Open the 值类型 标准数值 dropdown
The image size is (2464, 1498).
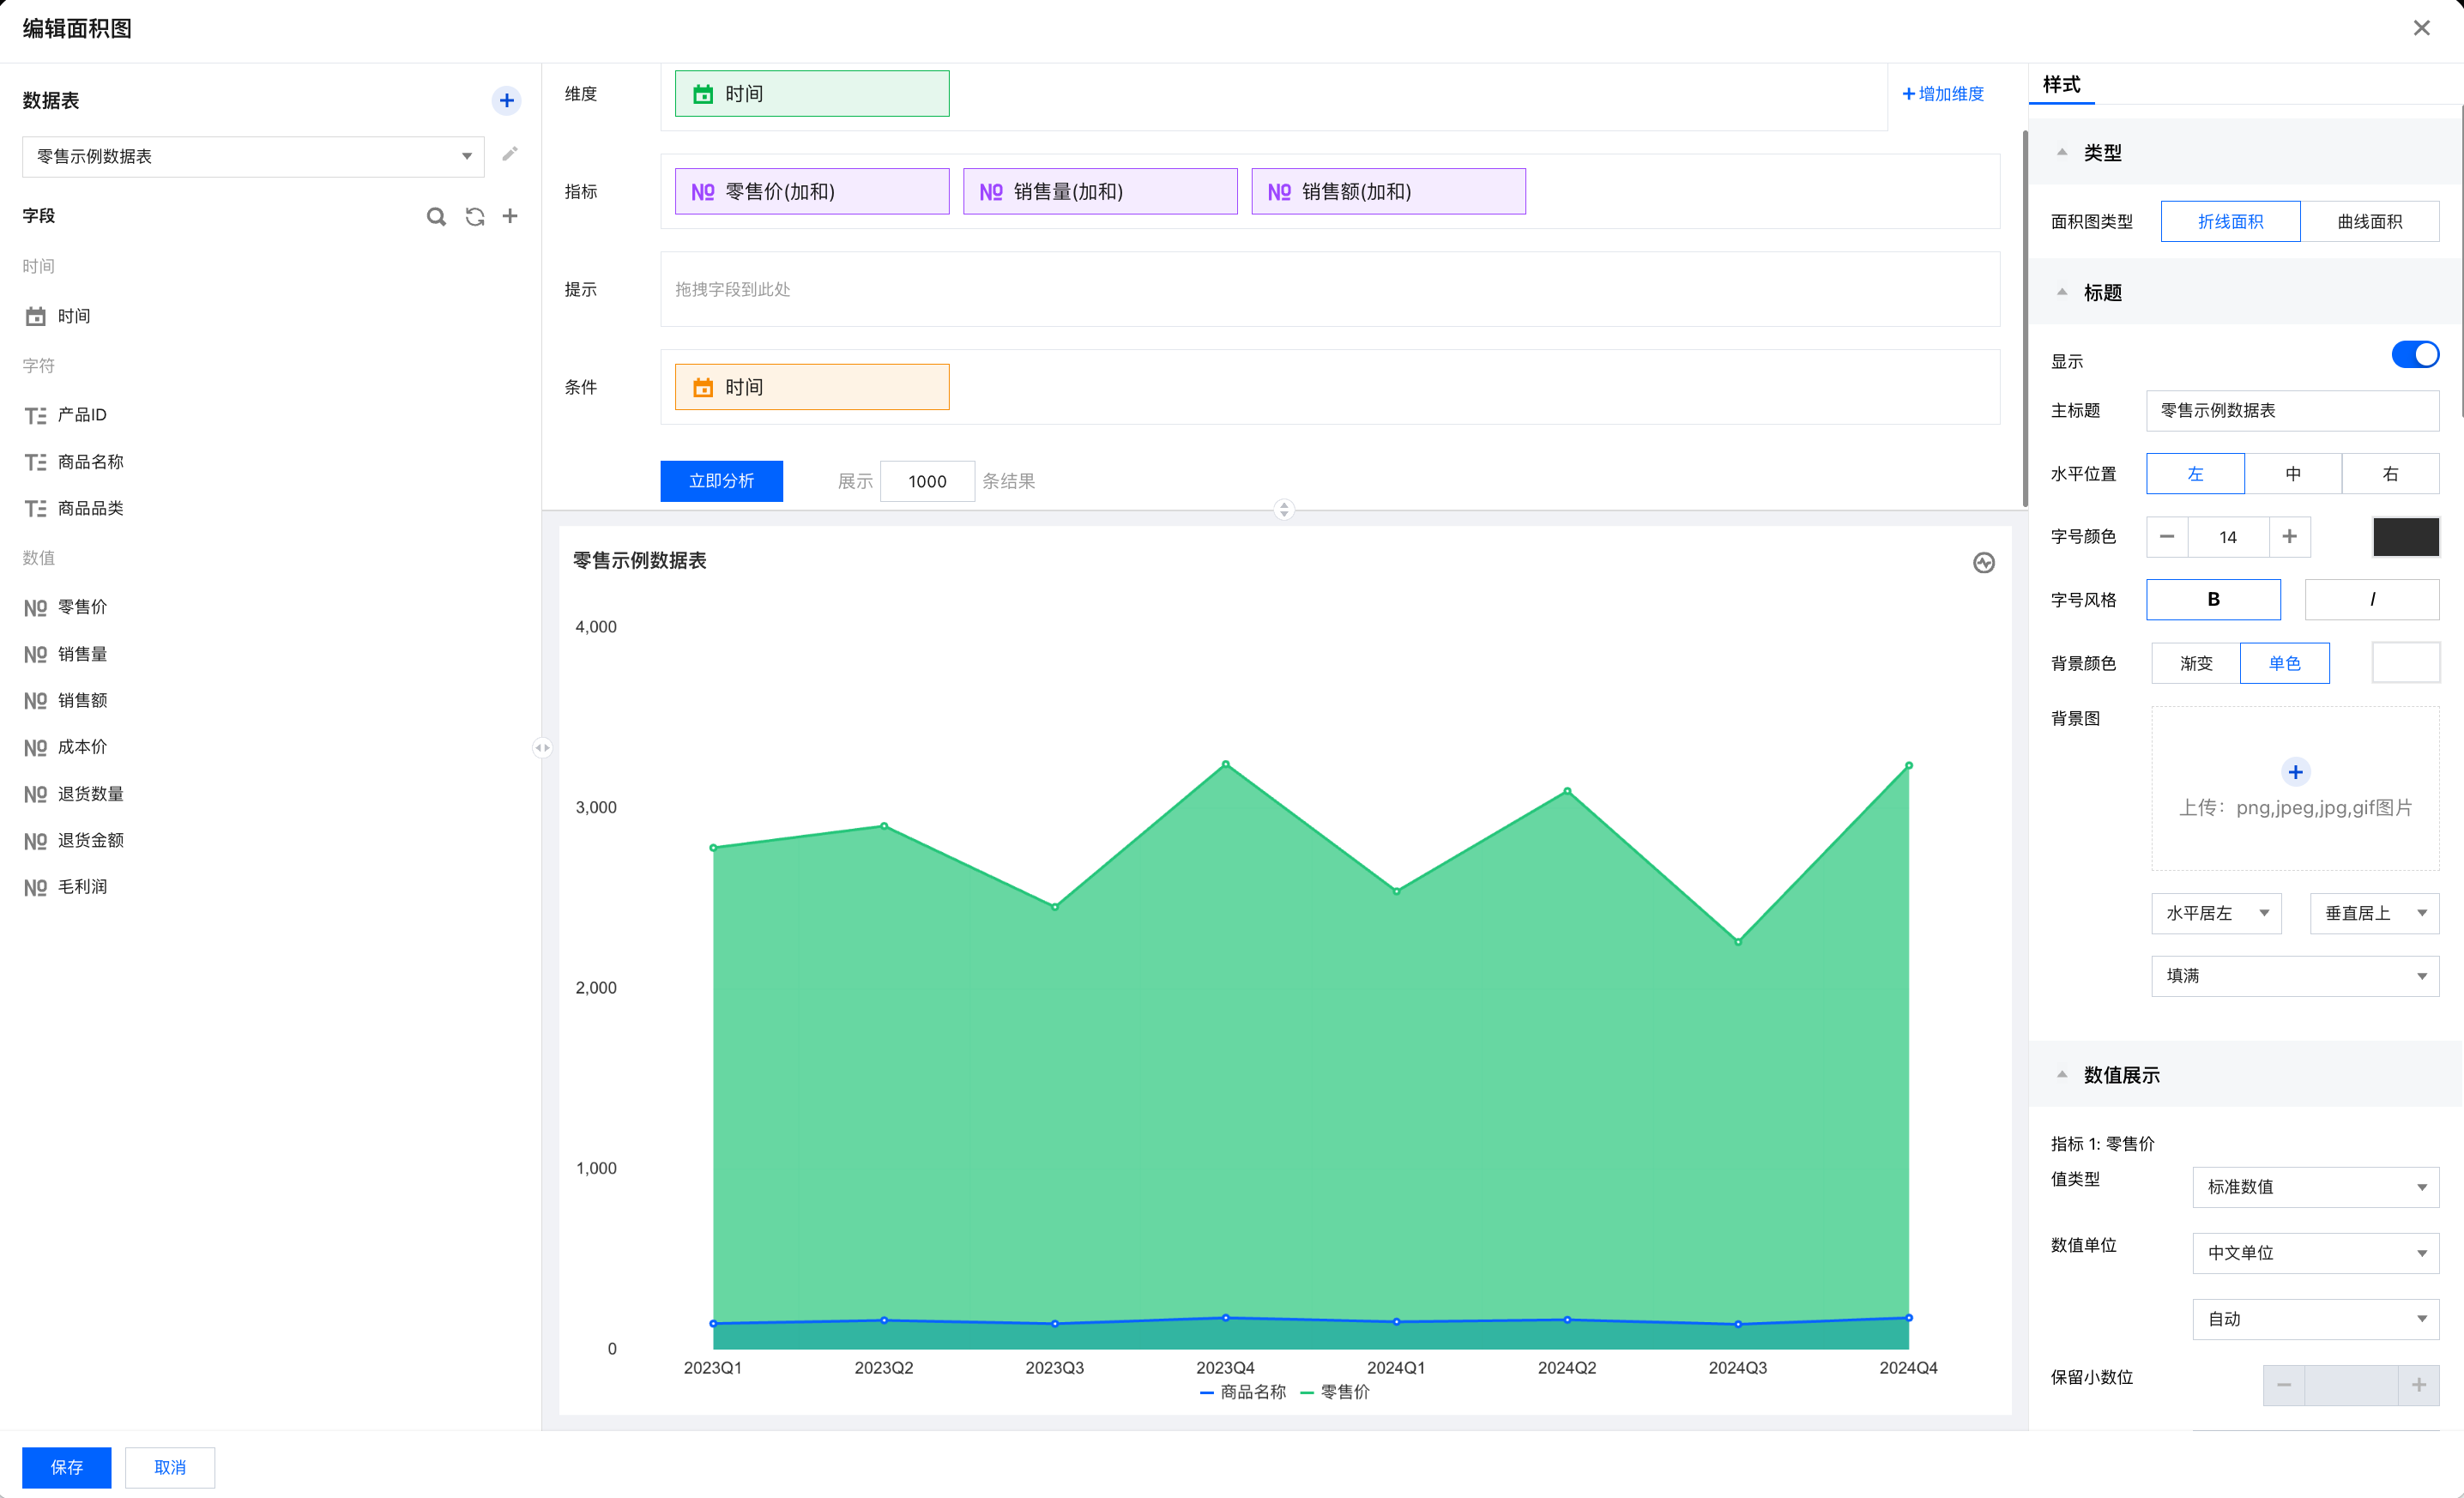pos(2315,1187)
